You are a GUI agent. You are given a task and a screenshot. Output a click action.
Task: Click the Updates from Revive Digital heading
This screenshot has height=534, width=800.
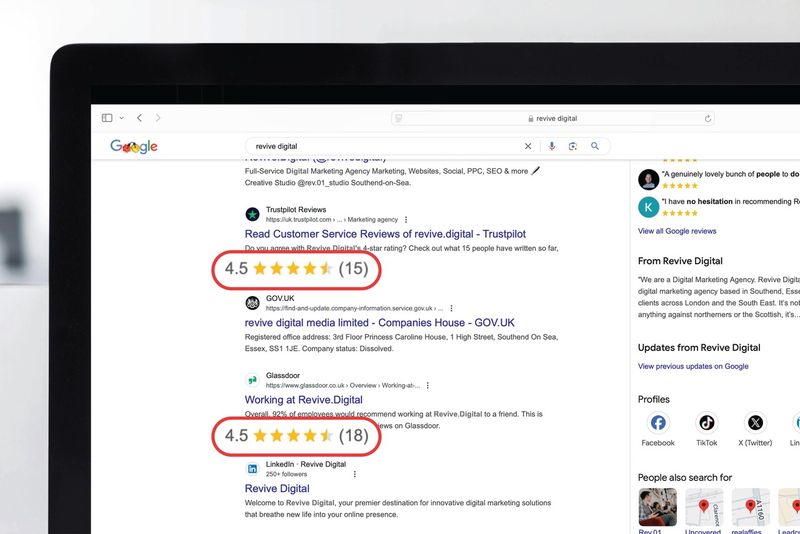[x=699, y=348]
